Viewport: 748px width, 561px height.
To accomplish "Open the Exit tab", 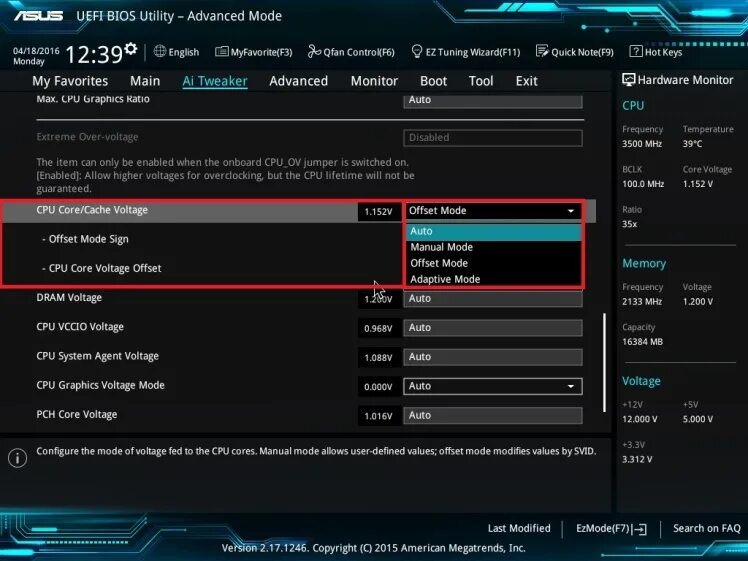I will 527,81.
